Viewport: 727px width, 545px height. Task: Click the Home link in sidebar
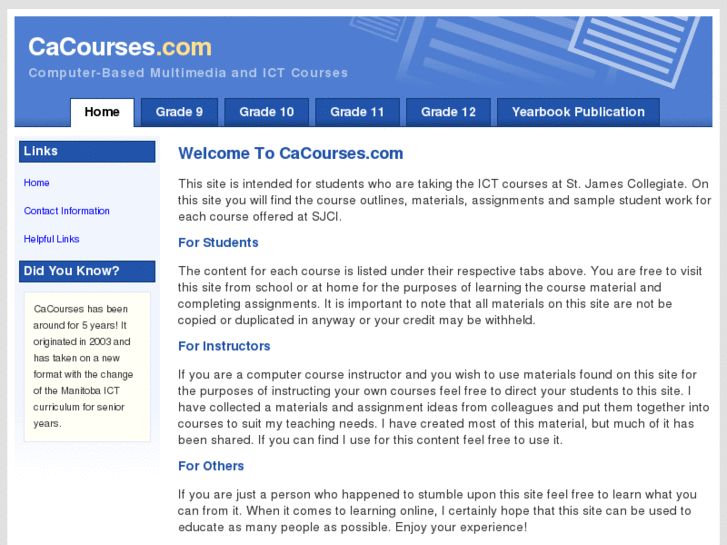tap(37, 183)
